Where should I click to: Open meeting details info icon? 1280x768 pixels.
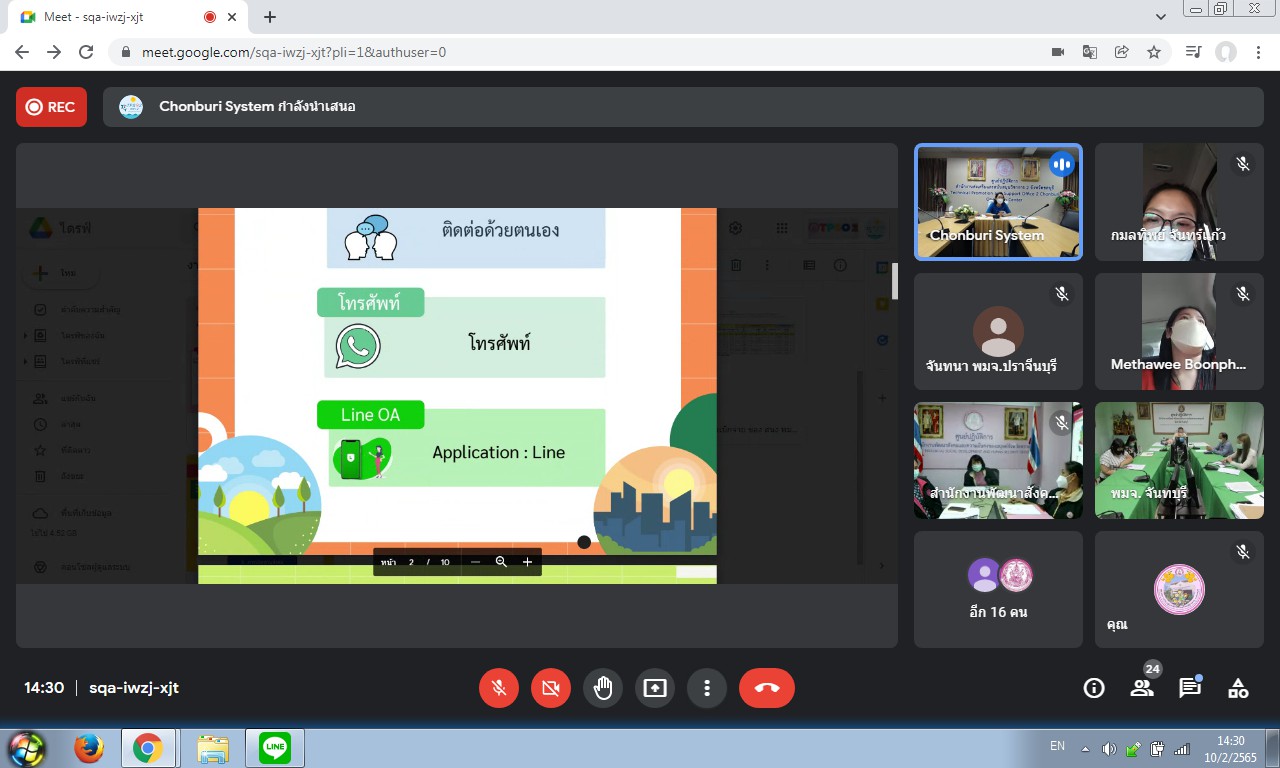(1094, 688)
